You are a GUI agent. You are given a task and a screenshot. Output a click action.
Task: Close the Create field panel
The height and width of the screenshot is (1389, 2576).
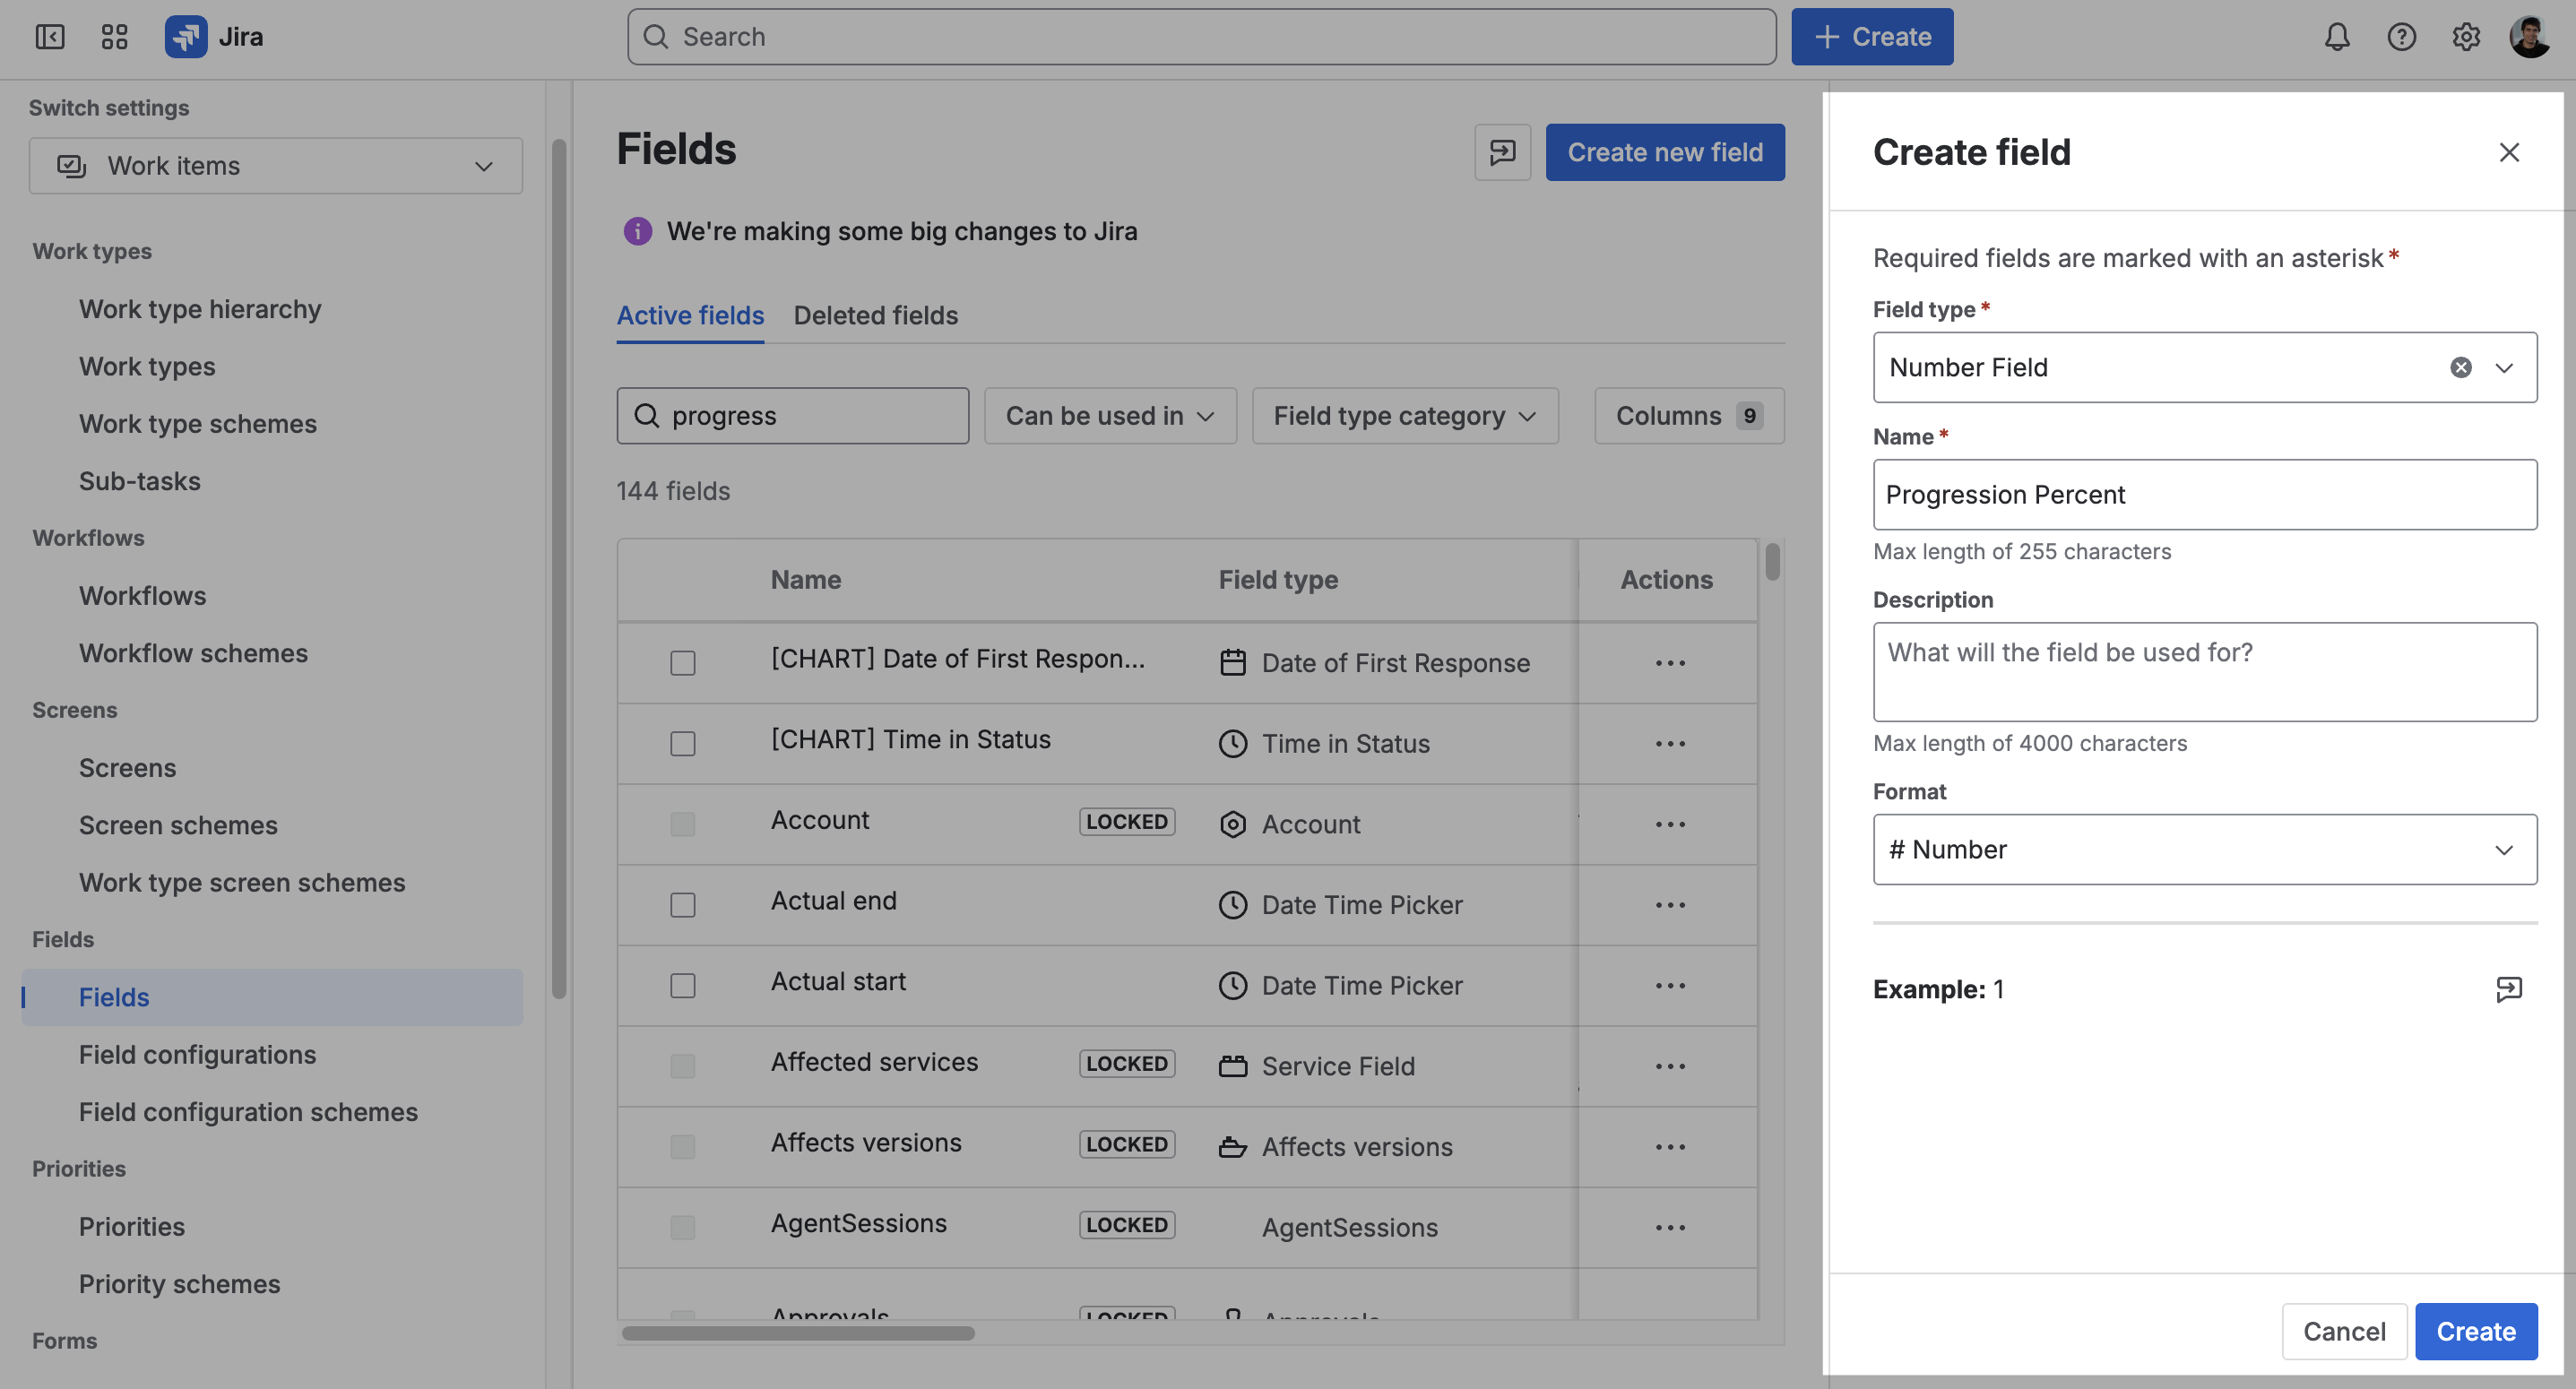point(2508,152)
